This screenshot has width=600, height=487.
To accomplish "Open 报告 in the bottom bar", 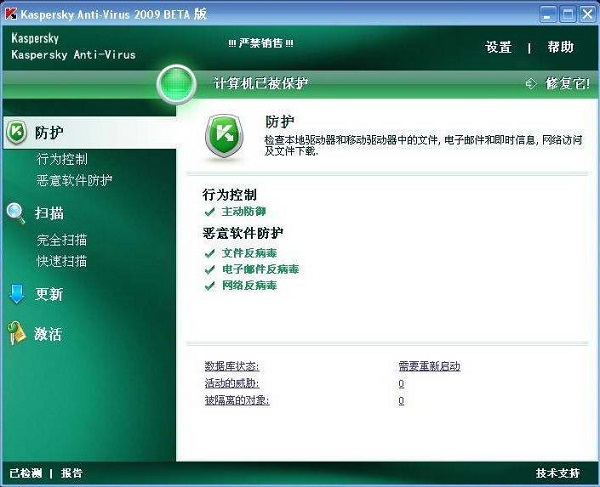I will (72, 473).
